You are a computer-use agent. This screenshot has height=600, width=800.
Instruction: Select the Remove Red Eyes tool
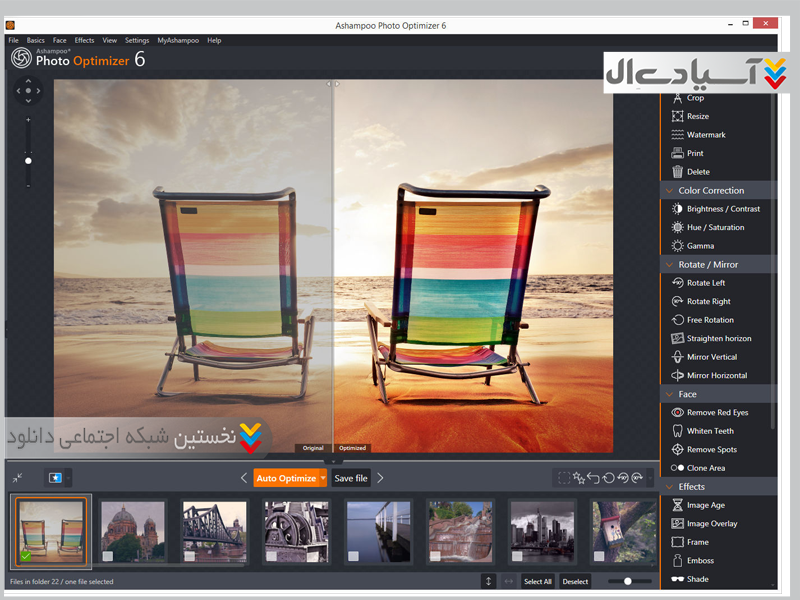tap(678, 412)
